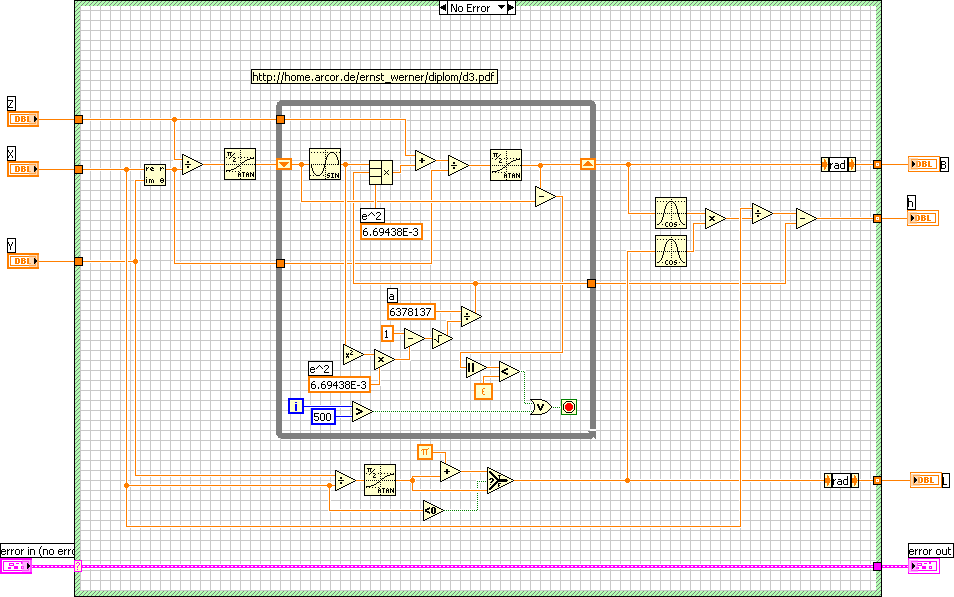Click the 6378137 numeric constant field
This screenshot has width=954, height=597.
point(411,312)
